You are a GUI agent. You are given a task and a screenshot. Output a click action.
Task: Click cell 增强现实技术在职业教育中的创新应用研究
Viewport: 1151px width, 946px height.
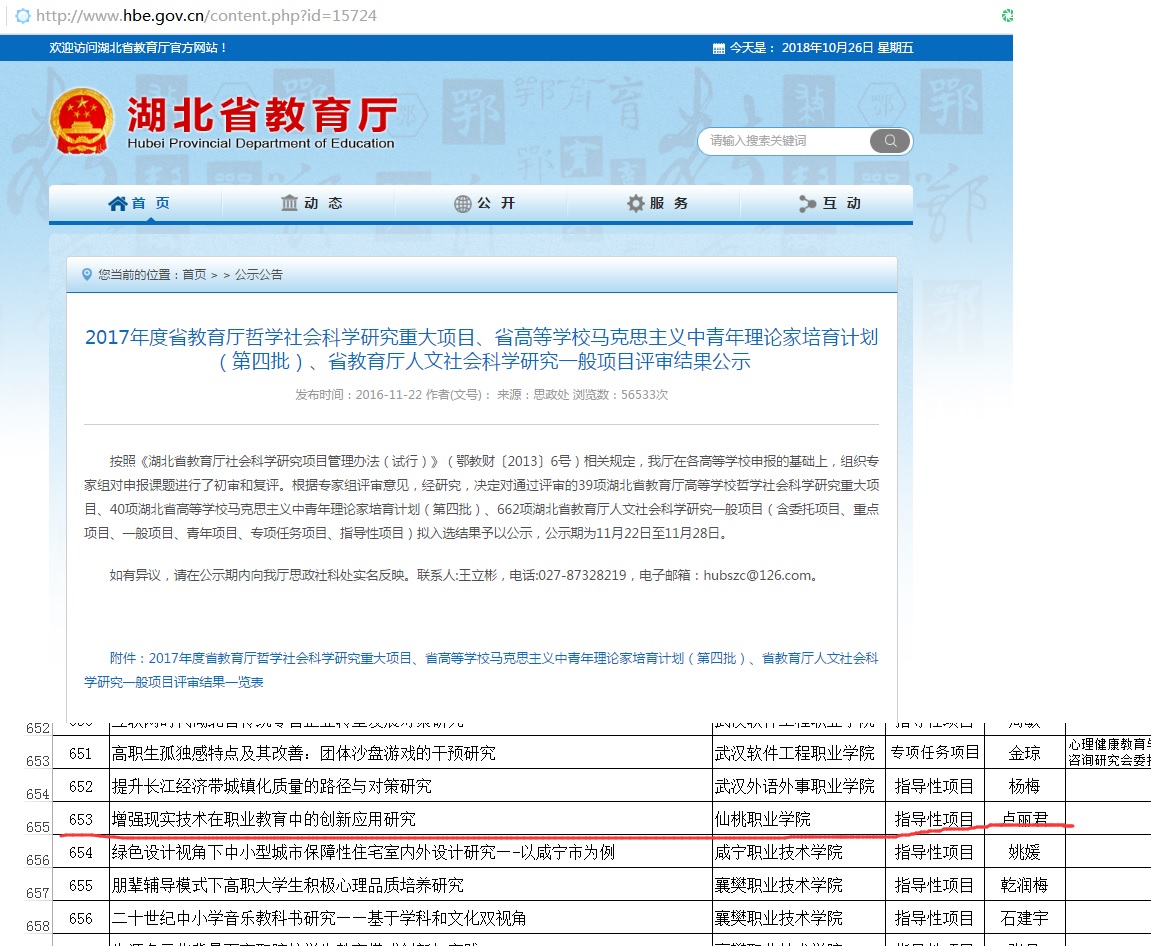coord(410,819)
